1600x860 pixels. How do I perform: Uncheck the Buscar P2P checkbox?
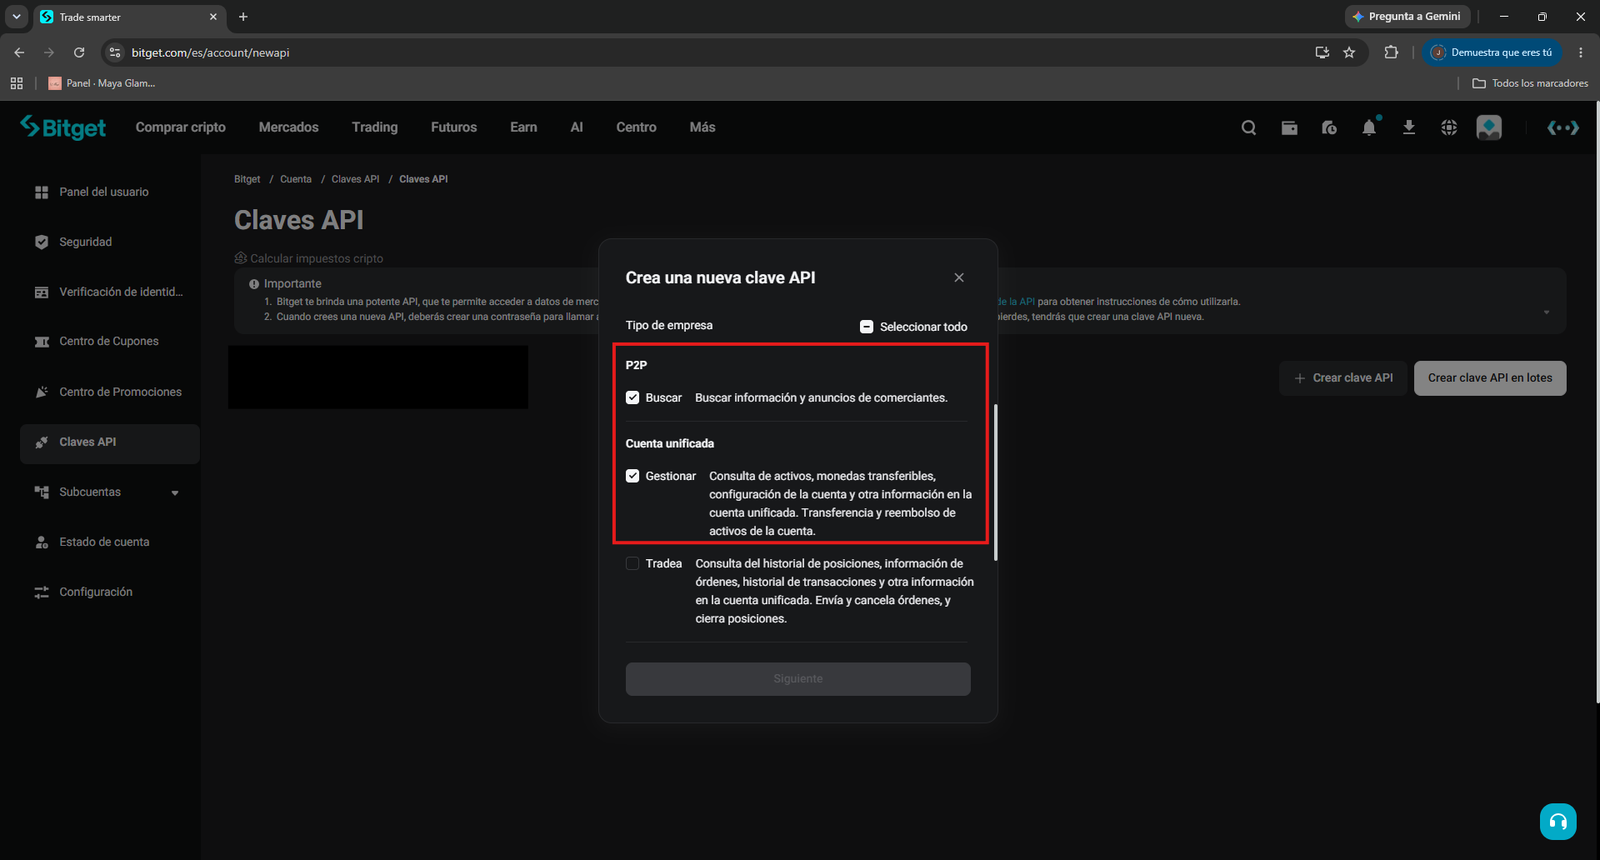(x=632, y=398)
